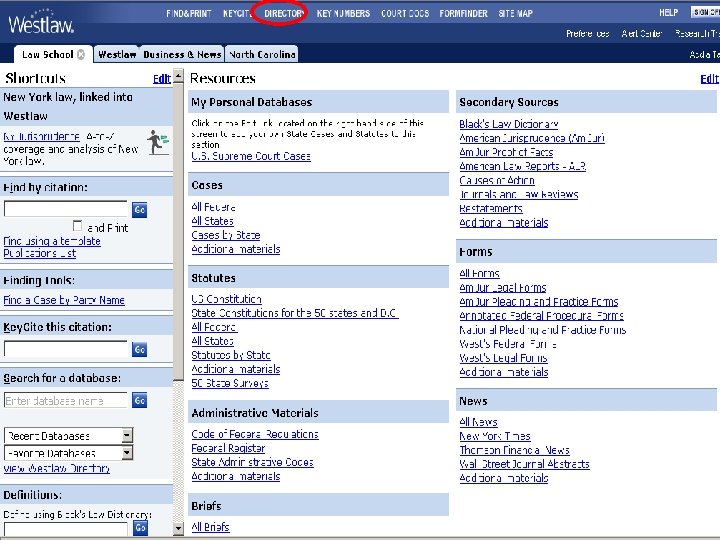
Task: Open Court Docs in top navigation
Action: [405, 13]
